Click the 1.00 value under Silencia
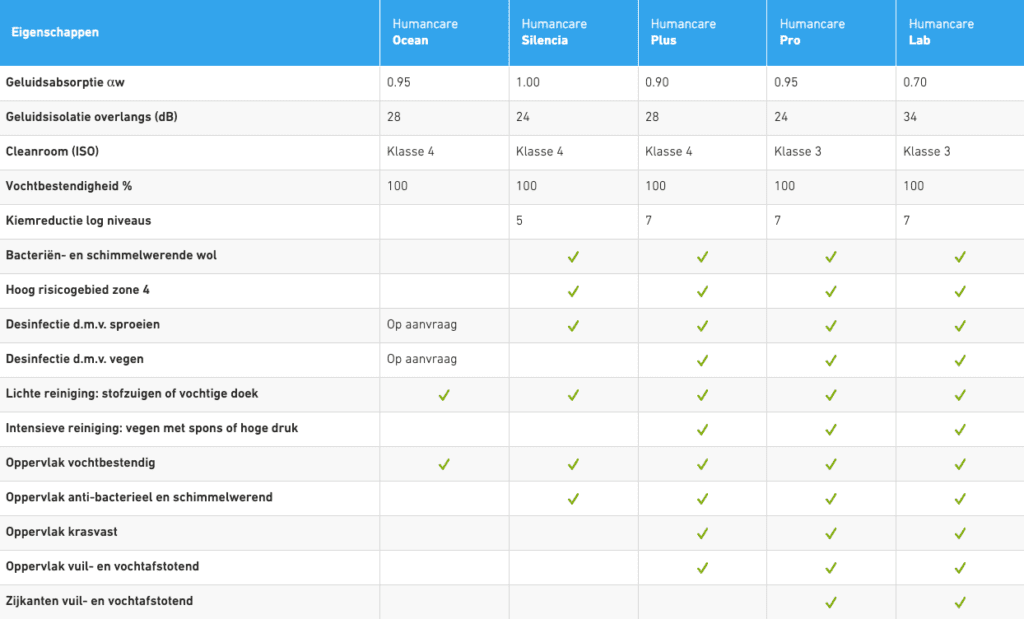The image size is (1024, 619). 528,82
